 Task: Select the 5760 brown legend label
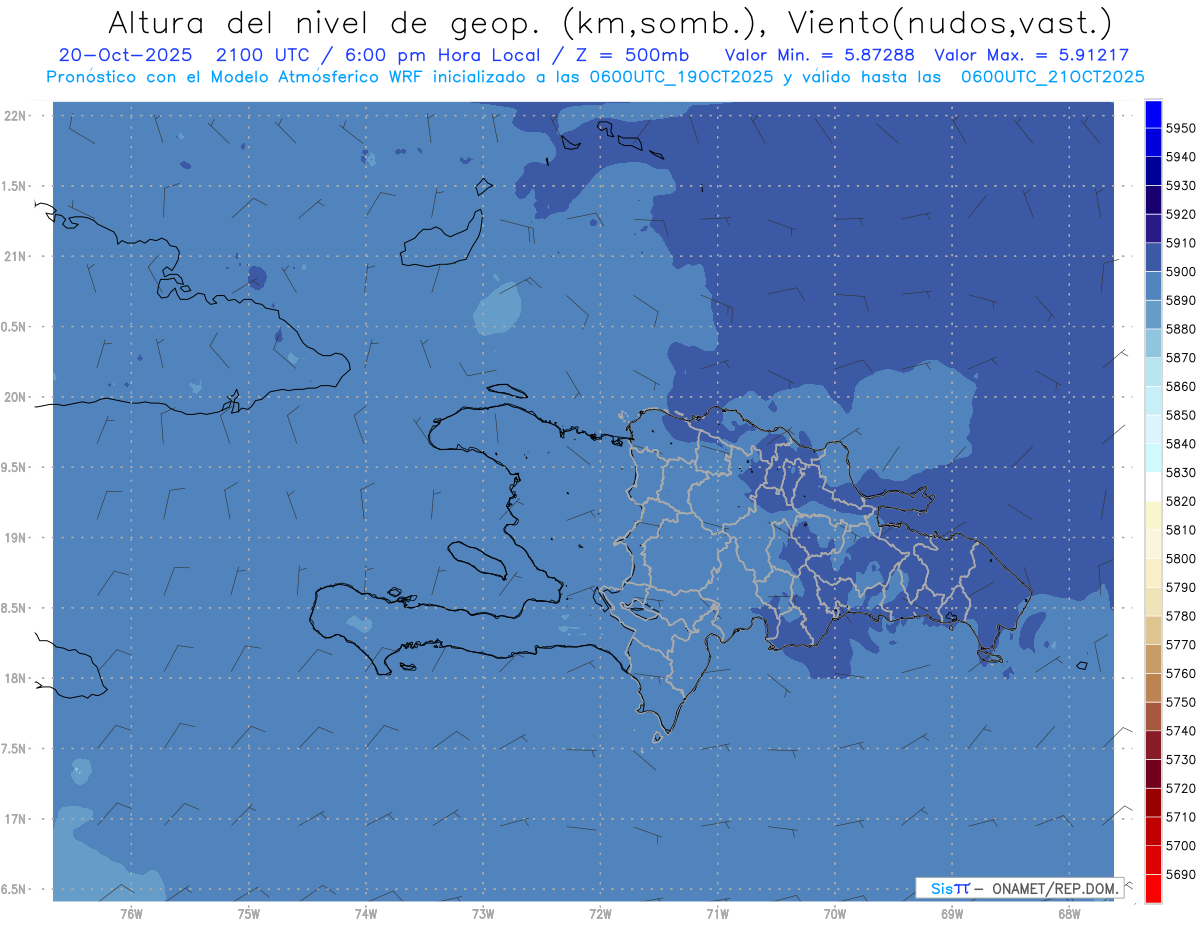click(1180, 673)
